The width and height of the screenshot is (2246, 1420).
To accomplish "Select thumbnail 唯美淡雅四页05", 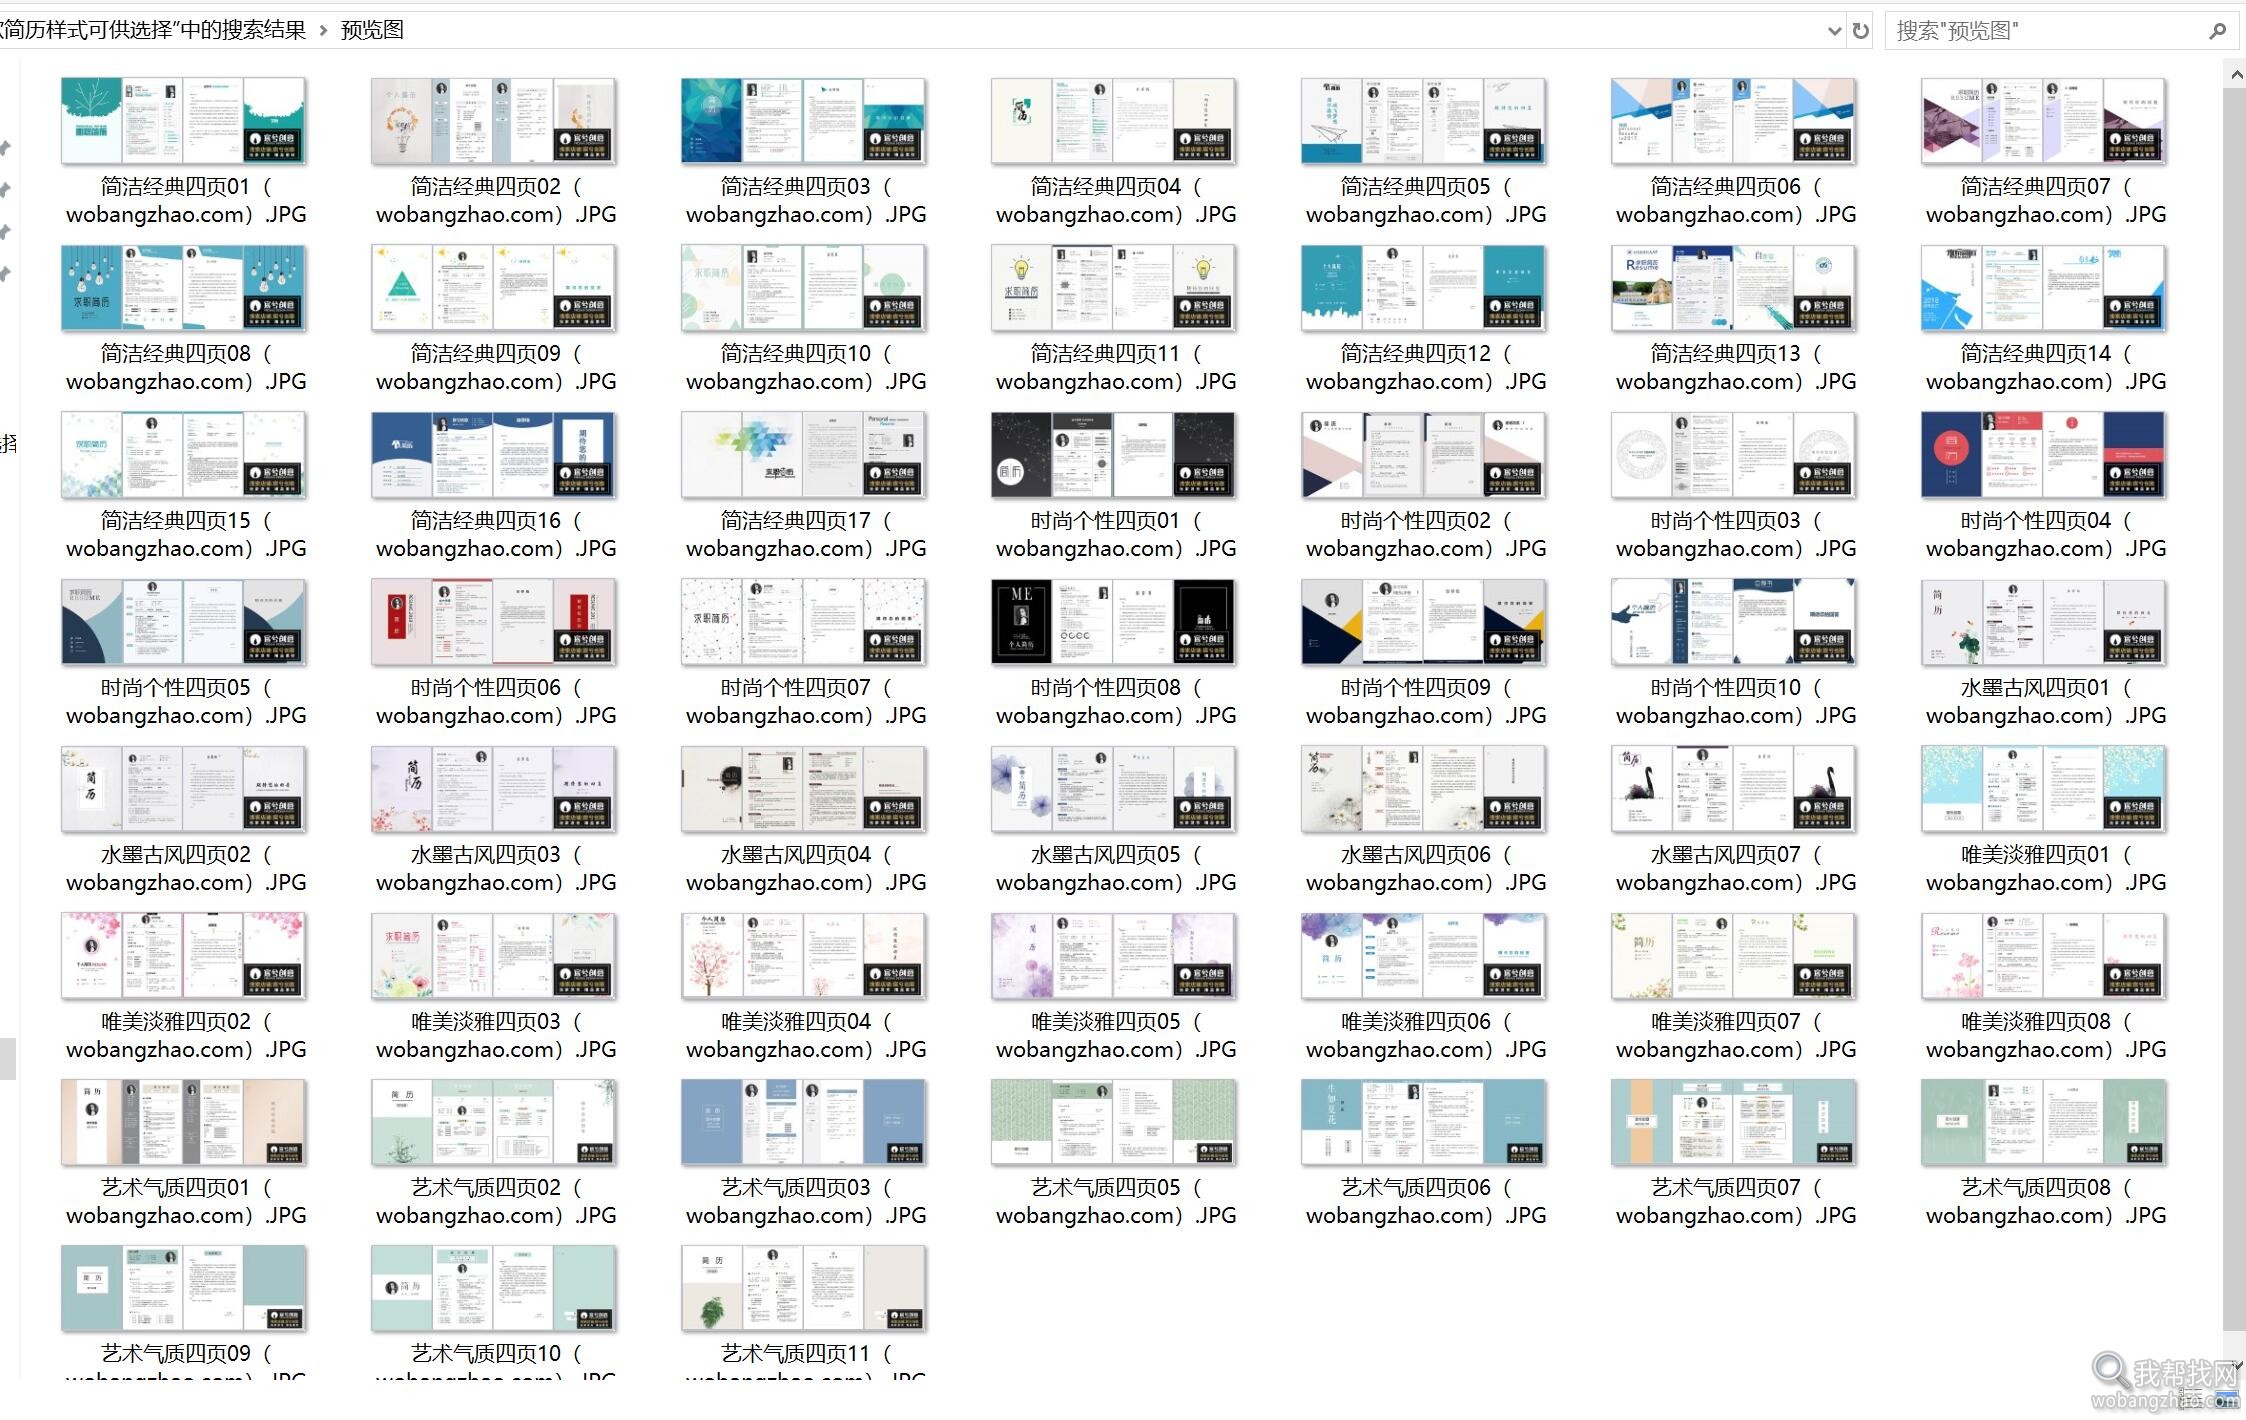I will click(1114, 956).
